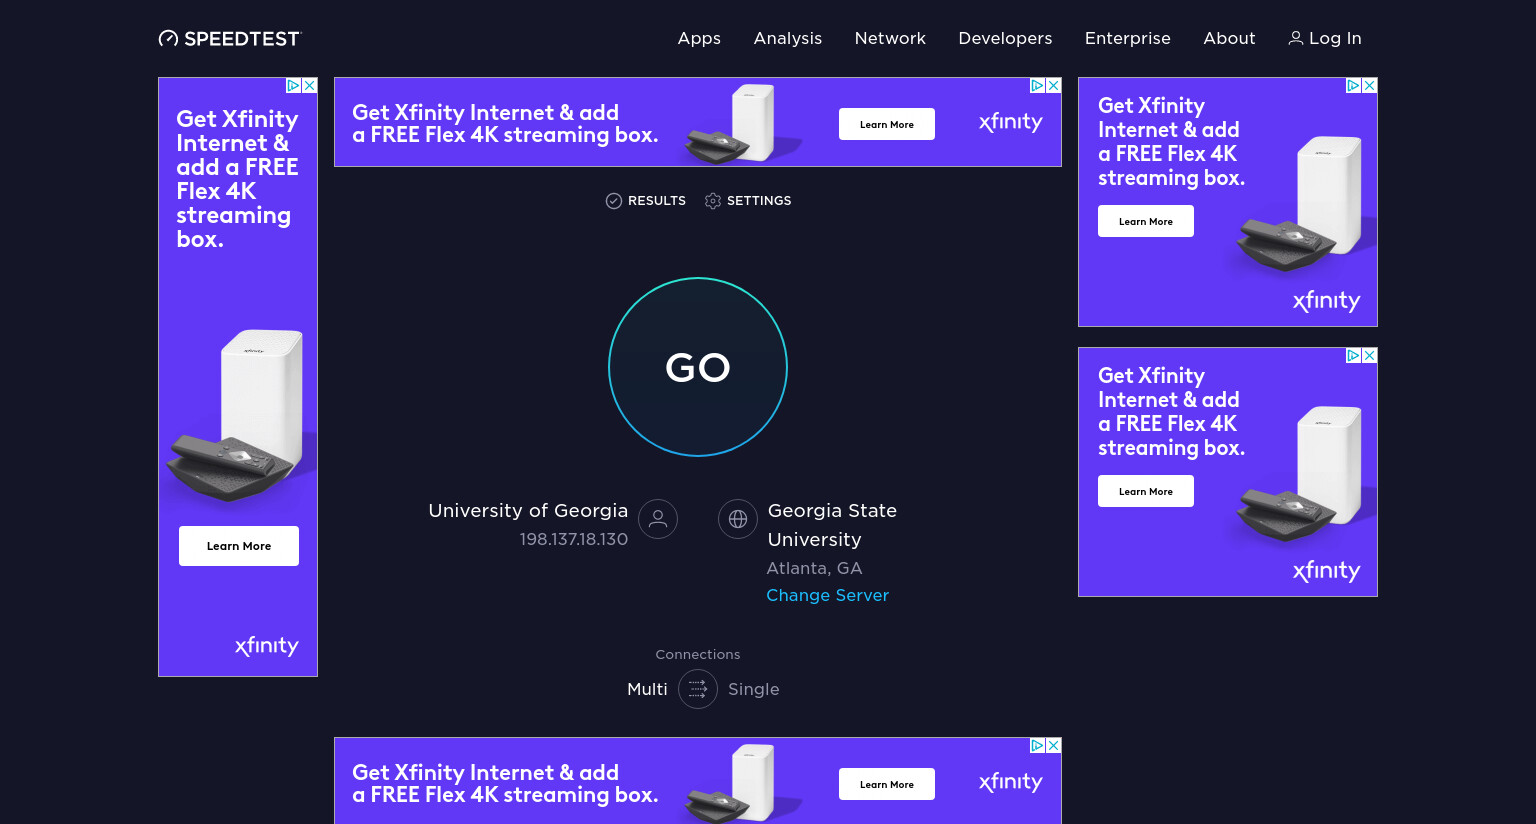Viewport: 1536px width, 824px height.
Task: Click AdChoices icon on bottom banner ad
Action: click(1038, 746)
